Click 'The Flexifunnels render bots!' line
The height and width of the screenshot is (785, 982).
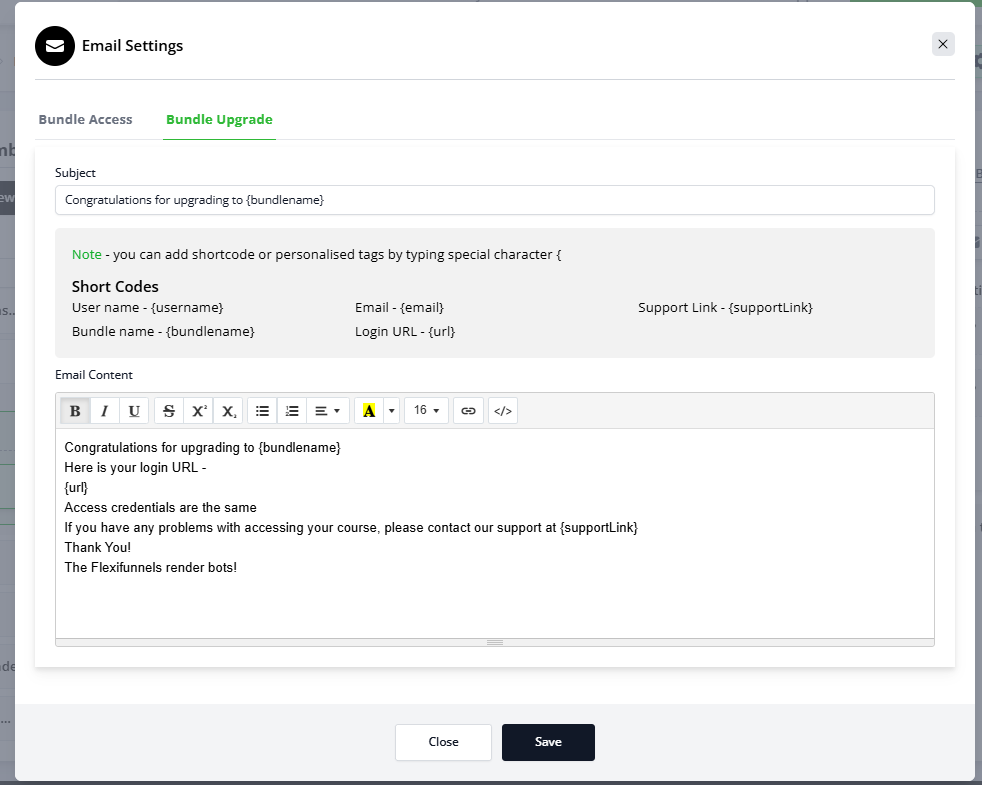tap(150, 568)
